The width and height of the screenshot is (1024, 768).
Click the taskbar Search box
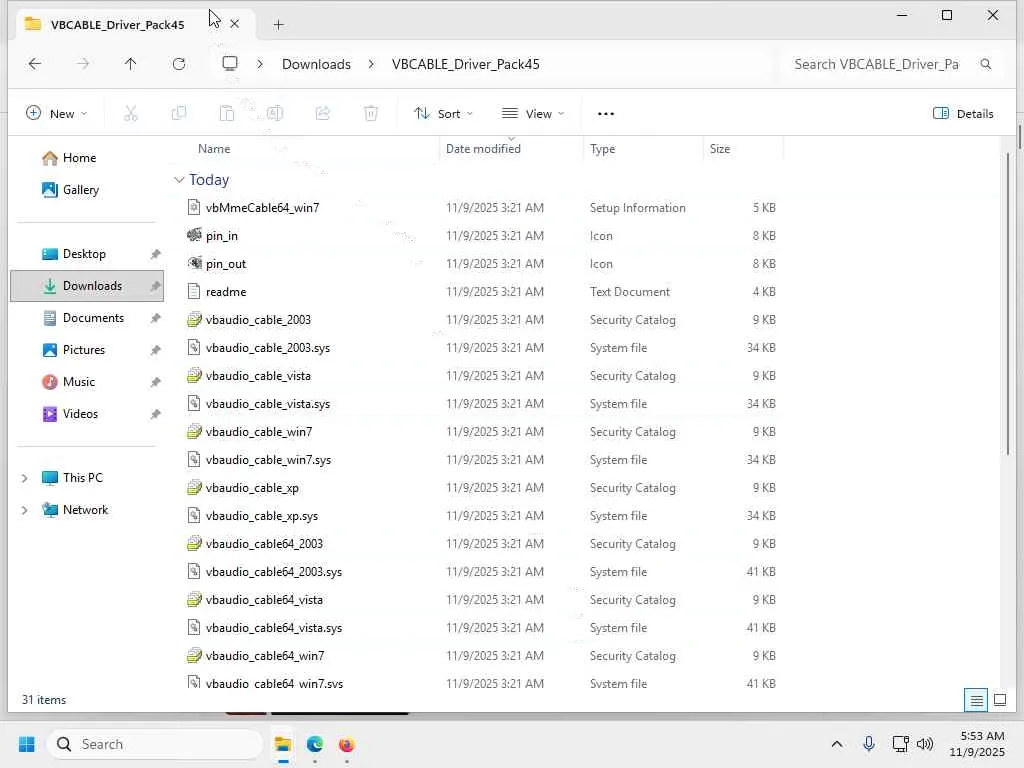pos(155,744)
